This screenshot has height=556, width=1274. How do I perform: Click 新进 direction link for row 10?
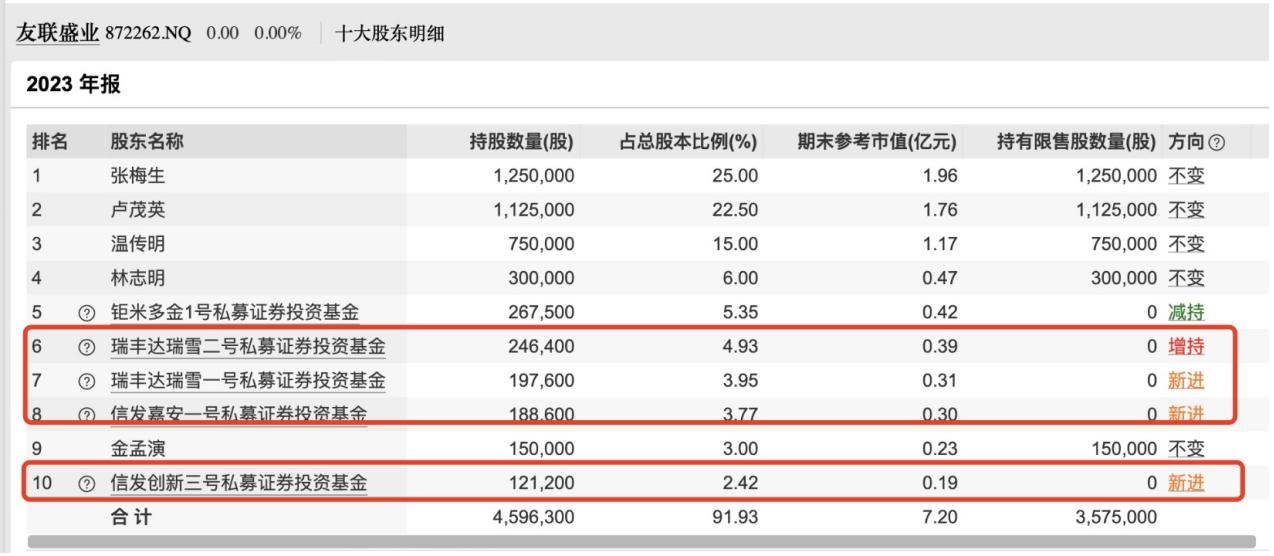pyautogui.click(x=1186, y=484)
